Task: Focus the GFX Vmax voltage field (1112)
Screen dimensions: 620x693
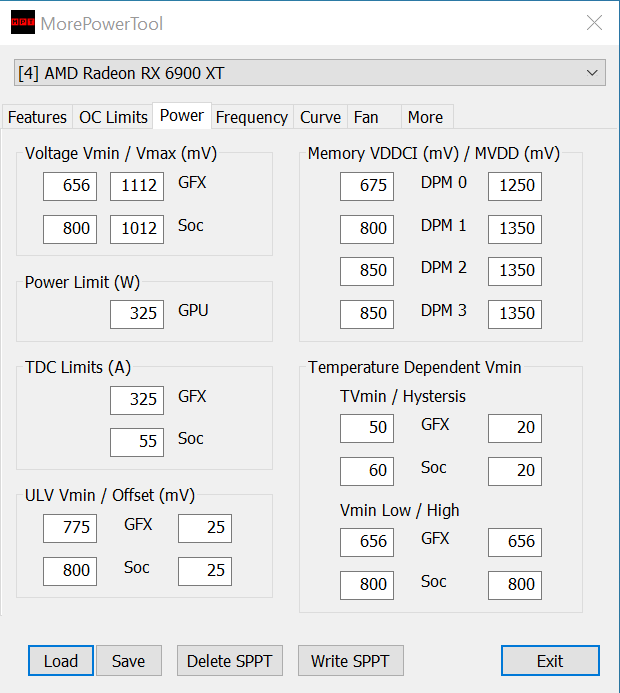Action: (137, 186)
